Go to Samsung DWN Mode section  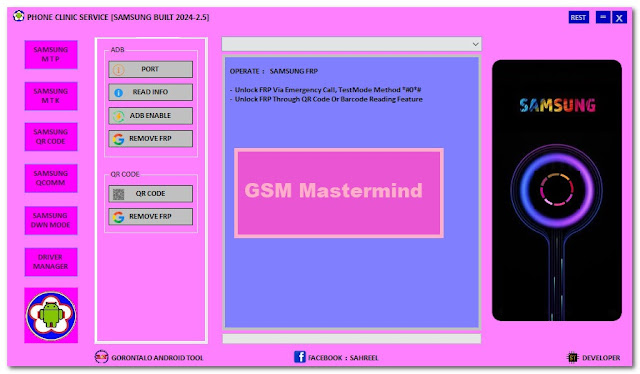click(x=51, y=220)
